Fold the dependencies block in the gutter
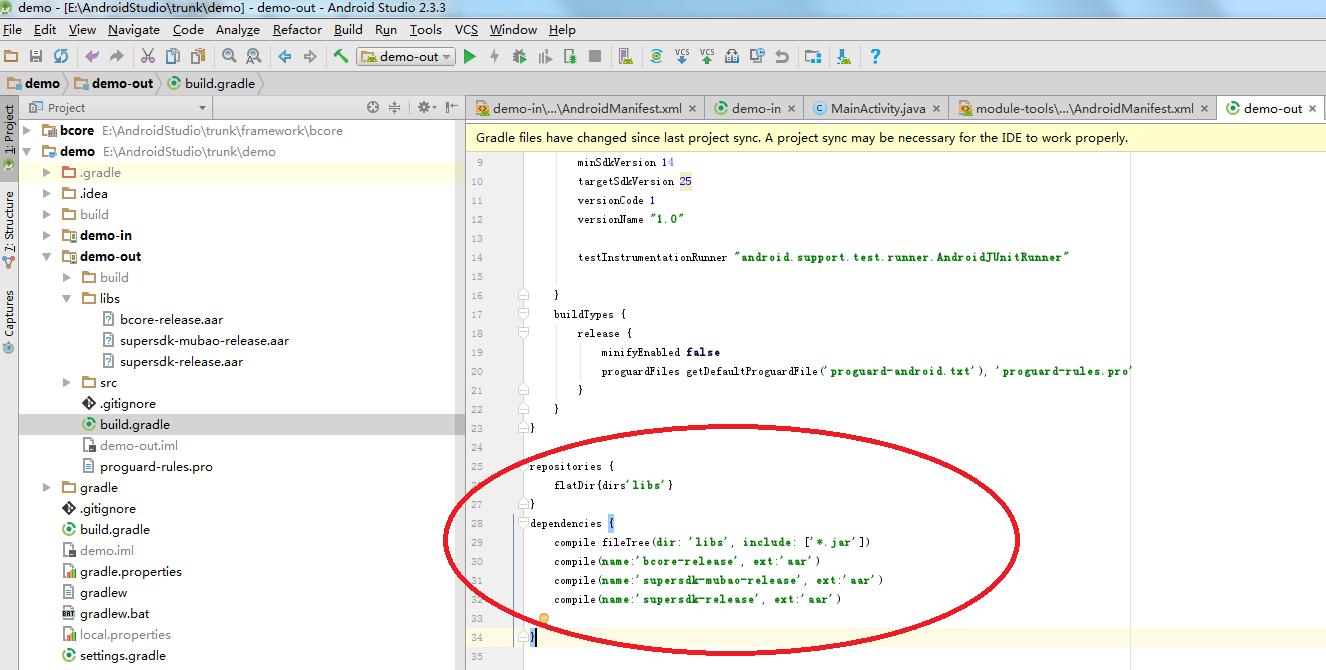 (522, 523)
